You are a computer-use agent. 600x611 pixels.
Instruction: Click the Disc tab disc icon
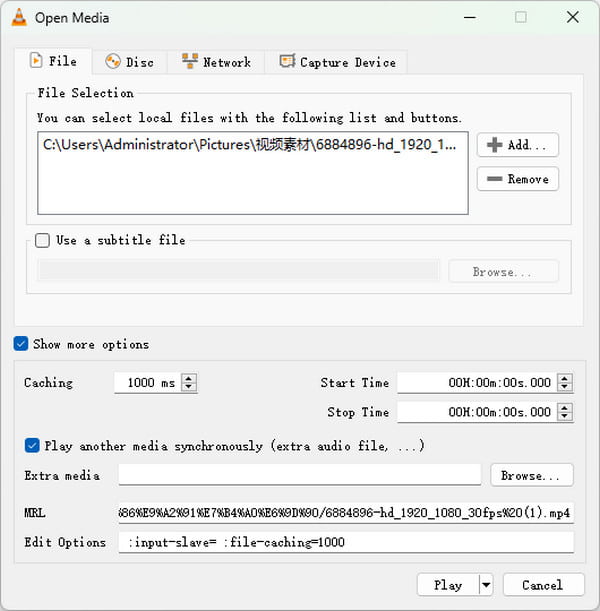[x=113, y=62]
